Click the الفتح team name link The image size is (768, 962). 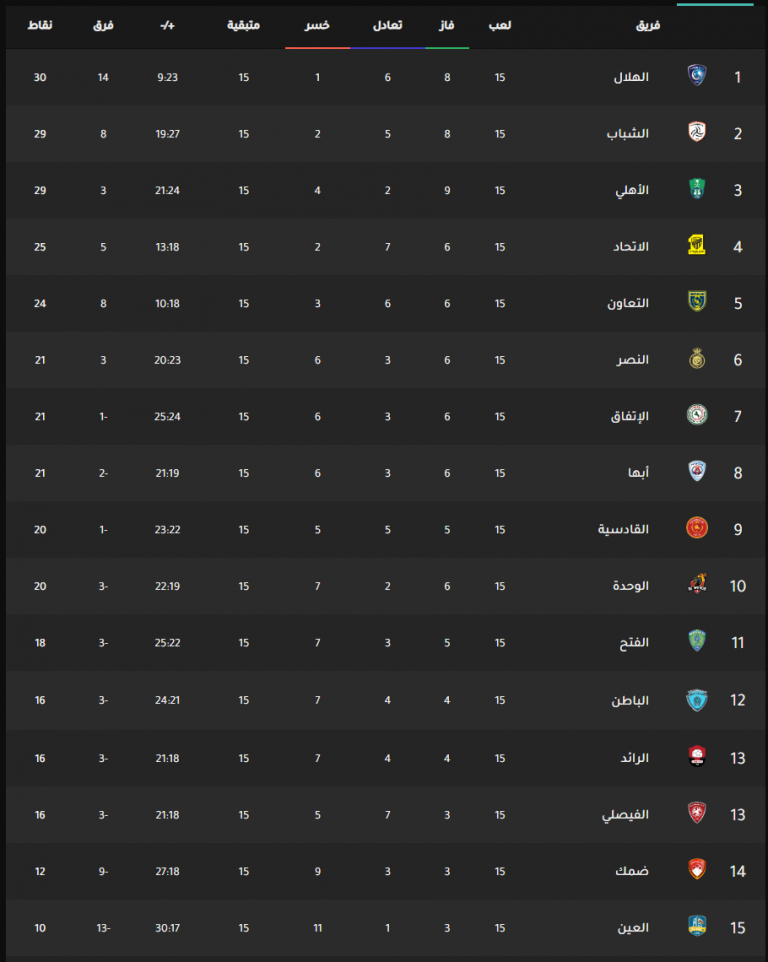click(x=634, y=643)
